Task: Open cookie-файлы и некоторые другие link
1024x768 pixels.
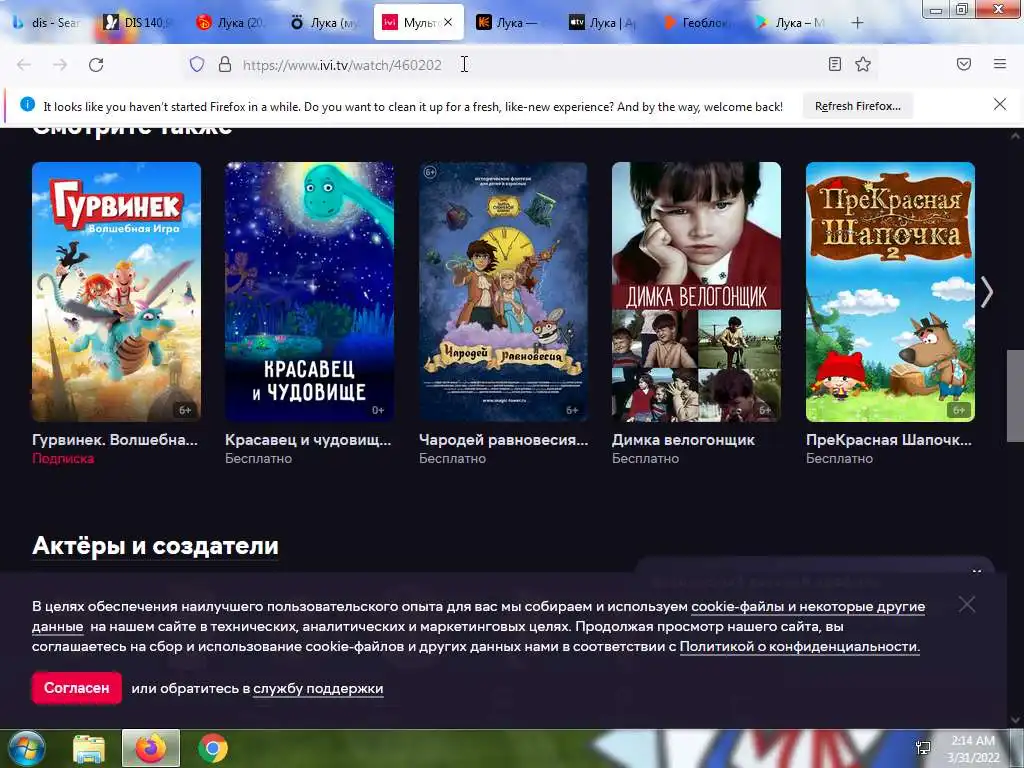Action: (x=808, y=606)
